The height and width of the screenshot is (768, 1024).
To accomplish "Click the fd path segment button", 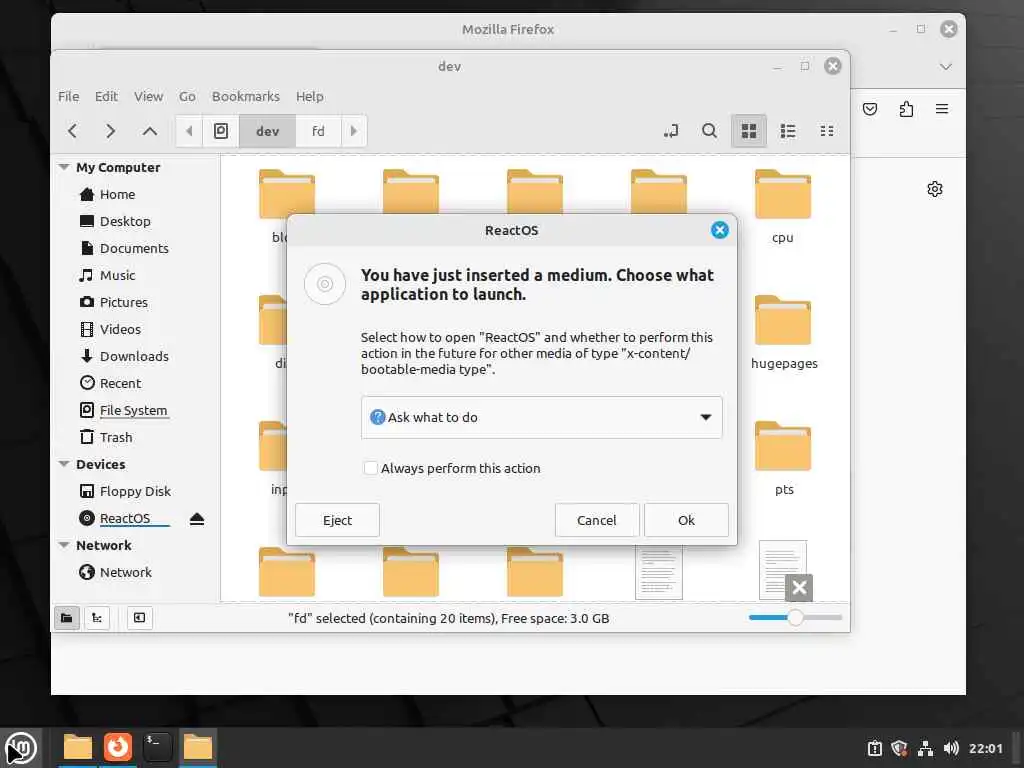I will click(318, 131).
